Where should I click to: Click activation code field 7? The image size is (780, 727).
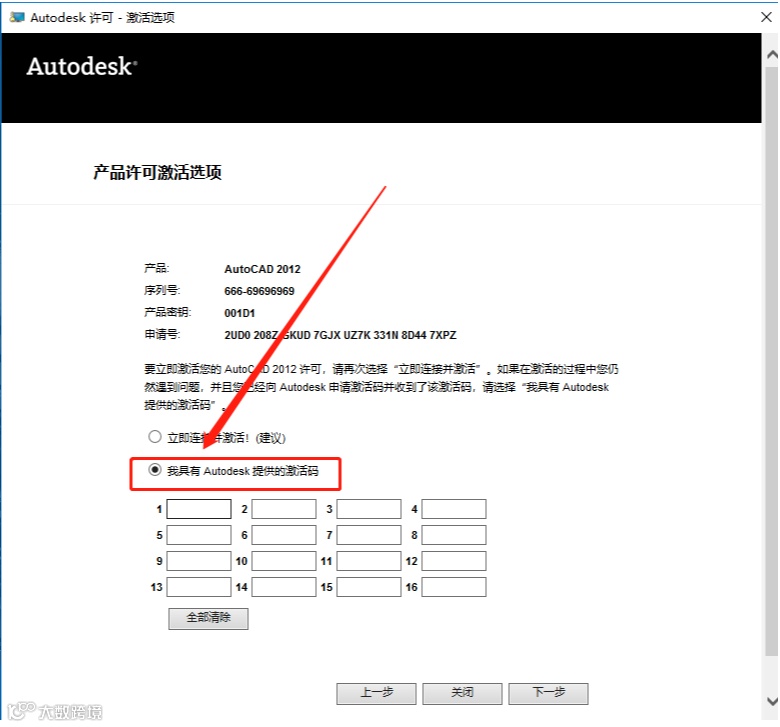[x=369, y=535]
